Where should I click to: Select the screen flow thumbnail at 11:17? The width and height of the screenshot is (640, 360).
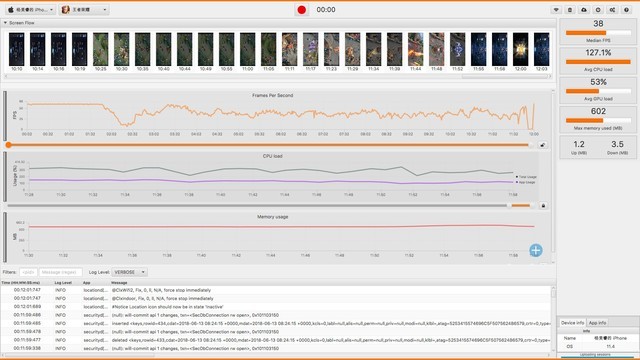[311, 49]
